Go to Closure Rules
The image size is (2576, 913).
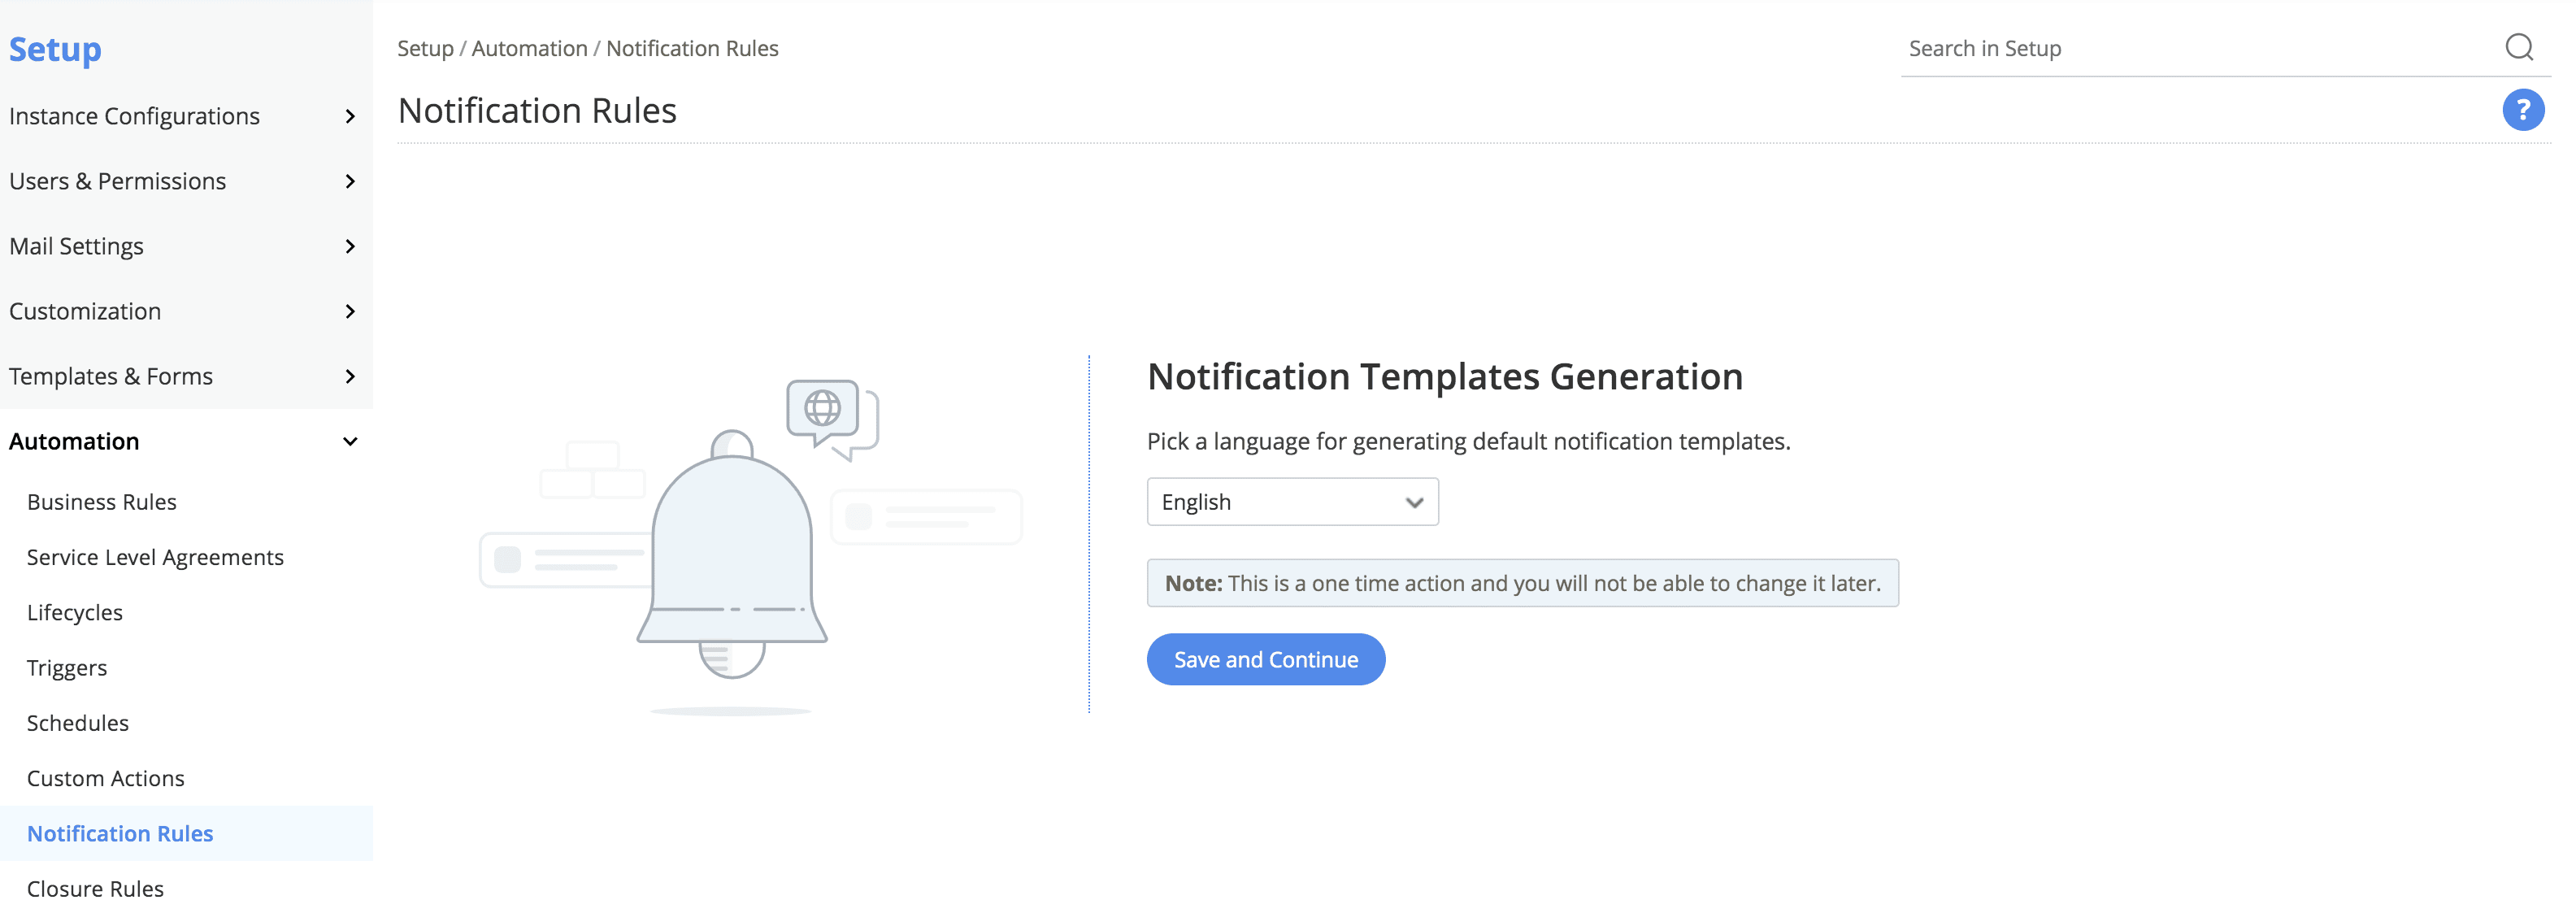(x=95, y=888)
